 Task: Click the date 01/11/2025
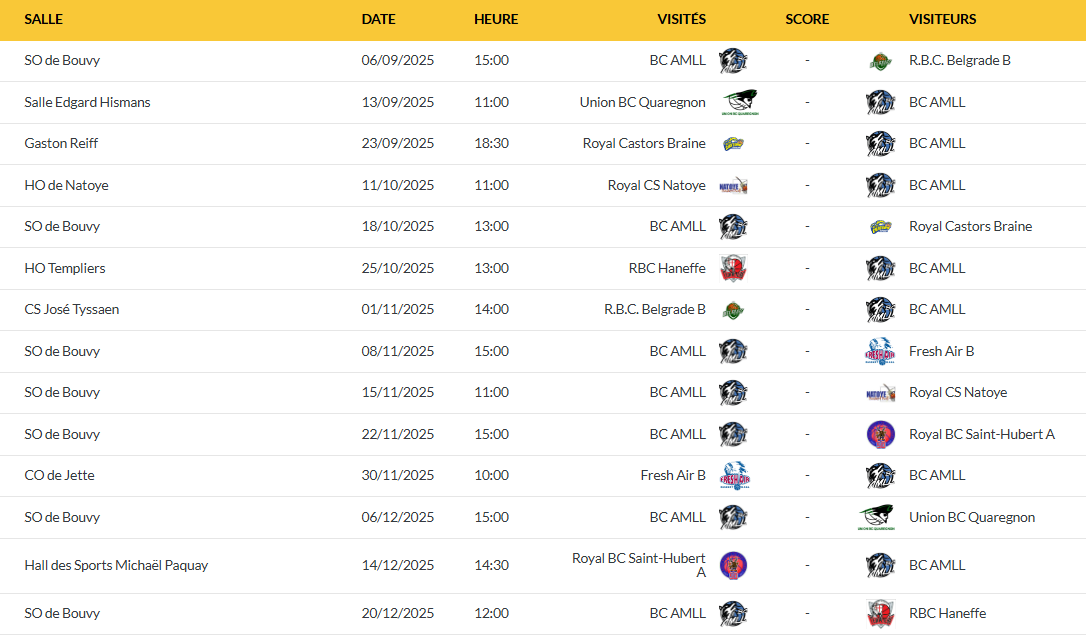tap(398, 310)
